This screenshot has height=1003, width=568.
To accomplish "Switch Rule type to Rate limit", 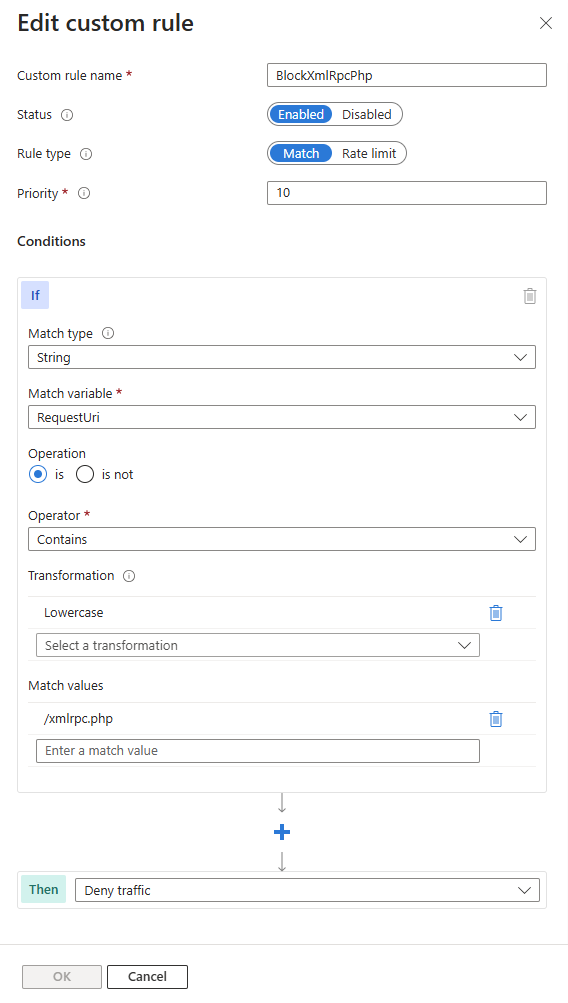I will (369, 154).
